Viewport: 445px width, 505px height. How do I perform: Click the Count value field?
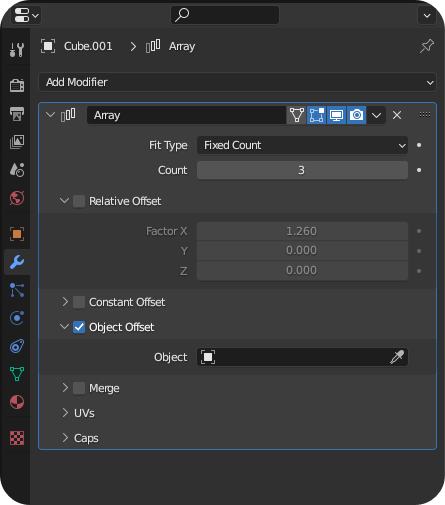pos(302,170)
